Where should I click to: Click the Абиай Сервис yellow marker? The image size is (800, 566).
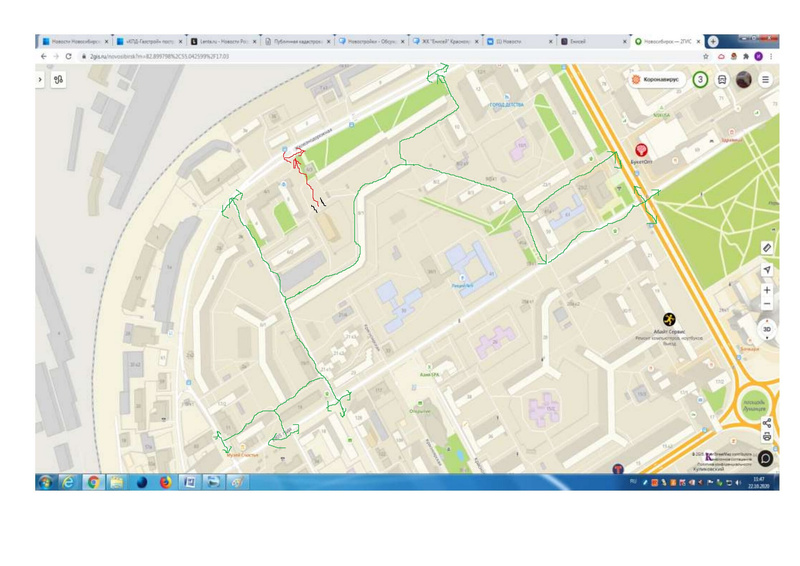click(x=669, y=319)
